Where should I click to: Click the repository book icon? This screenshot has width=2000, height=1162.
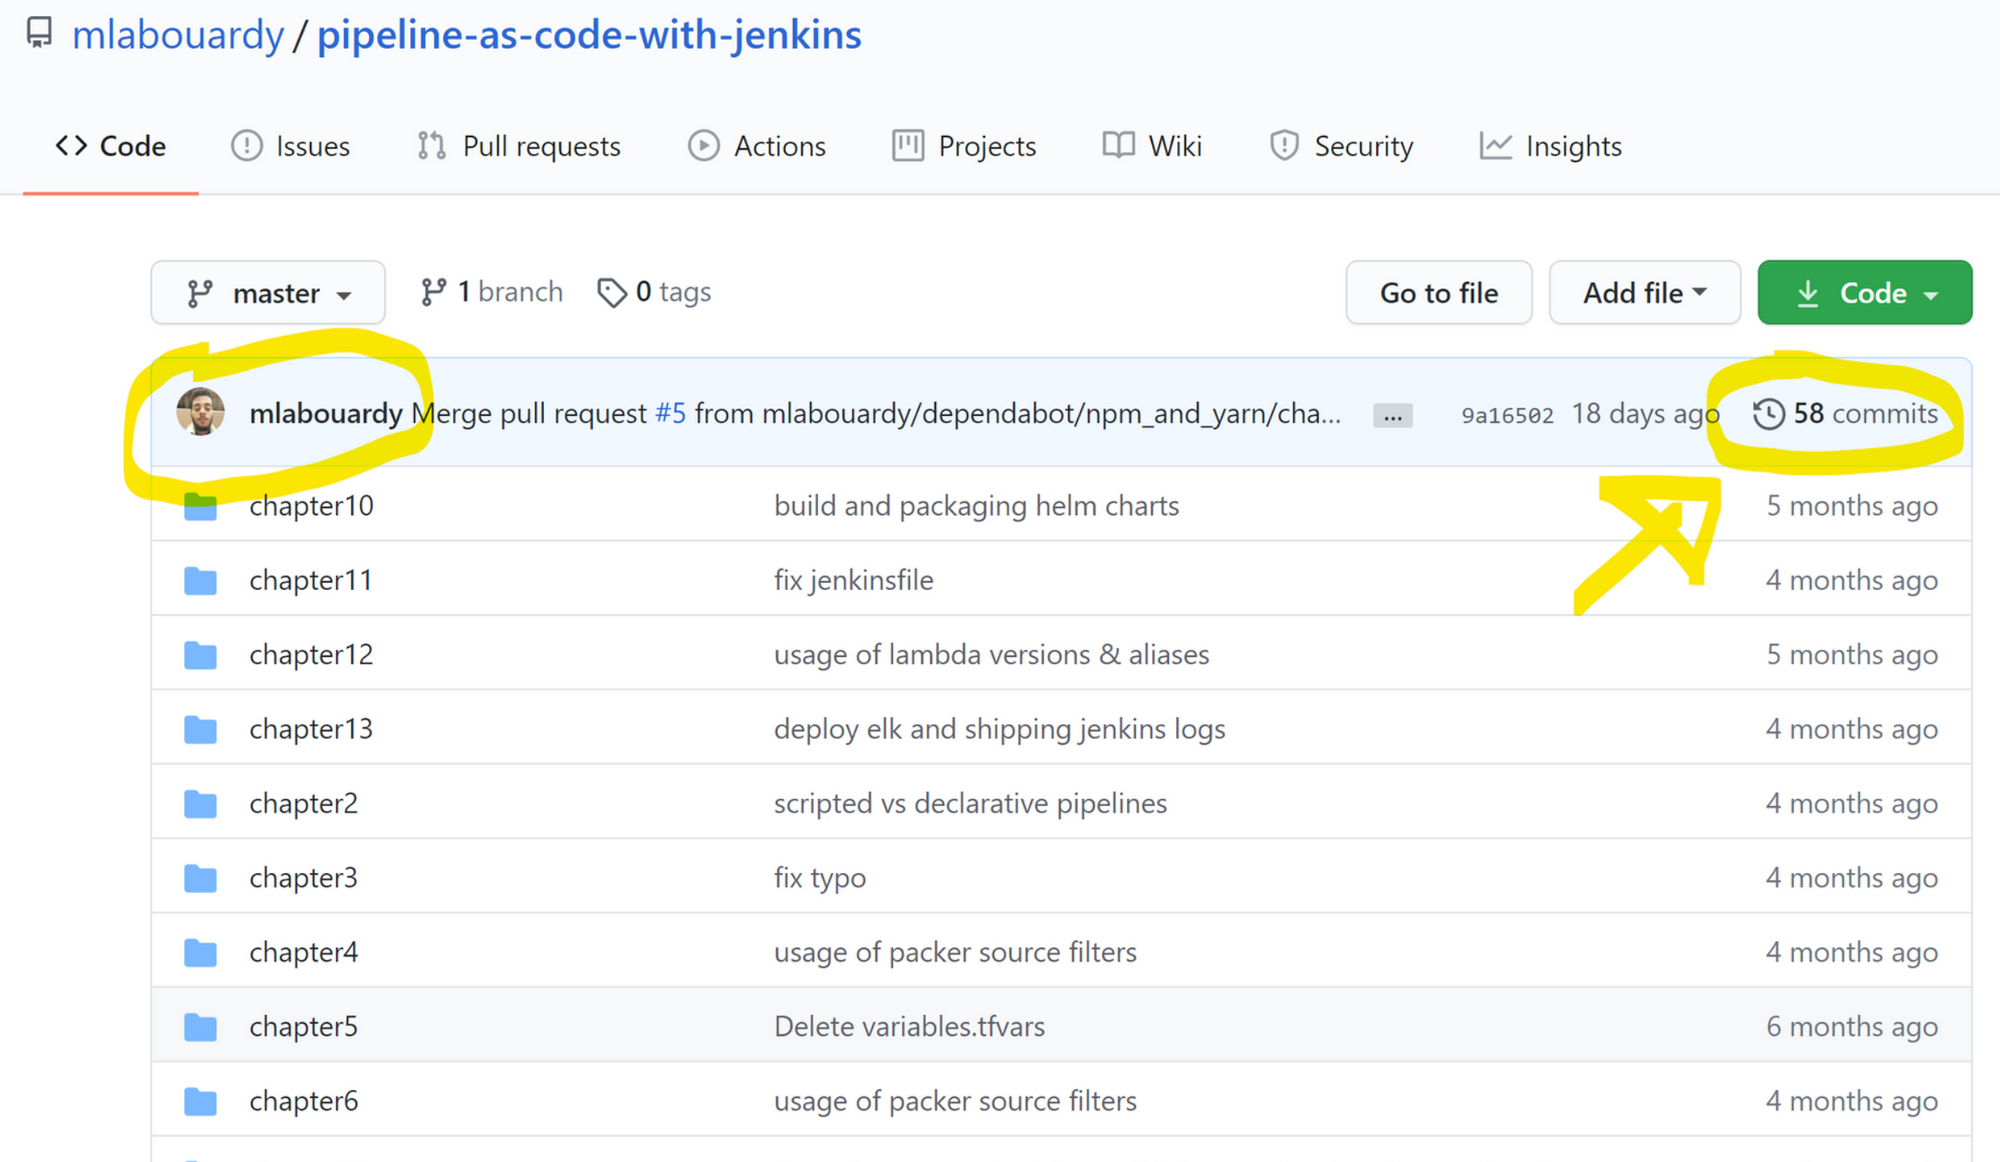tap(39, 33)
